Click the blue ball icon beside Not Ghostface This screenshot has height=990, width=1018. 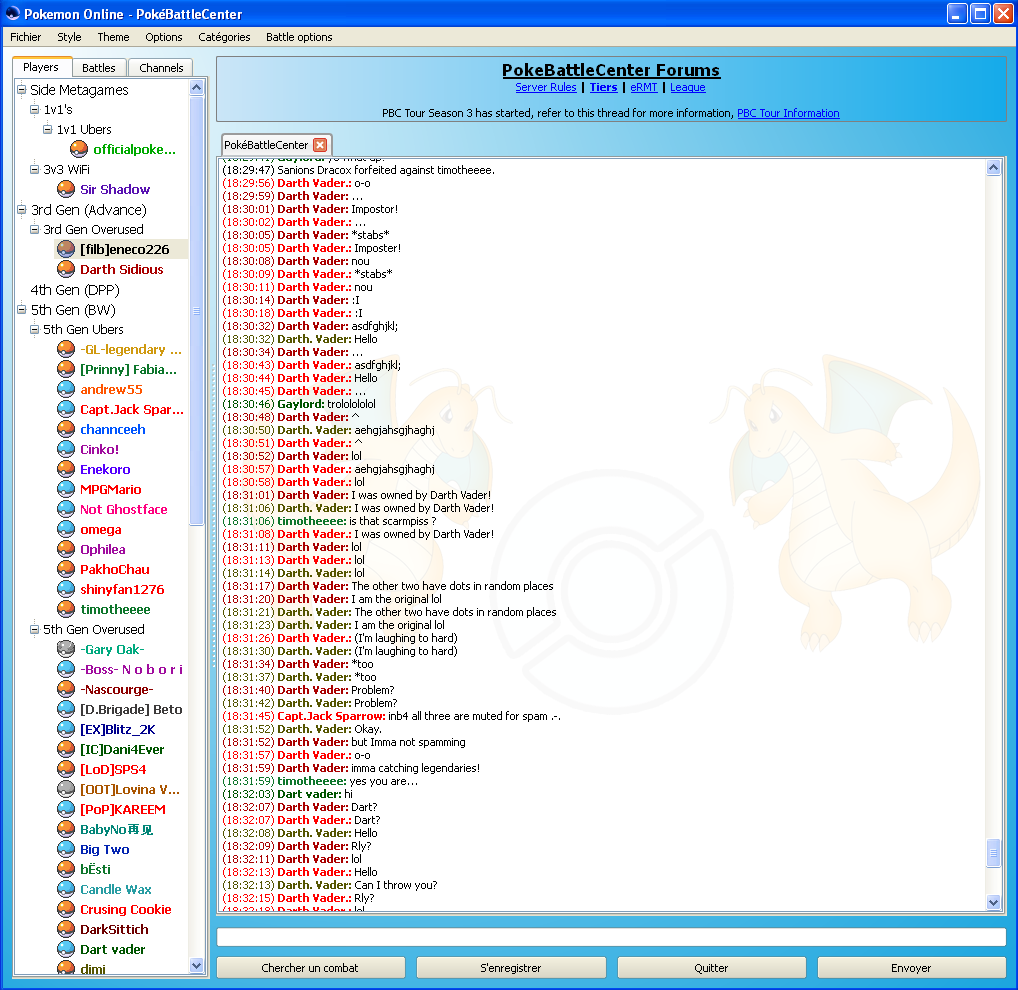66,510
